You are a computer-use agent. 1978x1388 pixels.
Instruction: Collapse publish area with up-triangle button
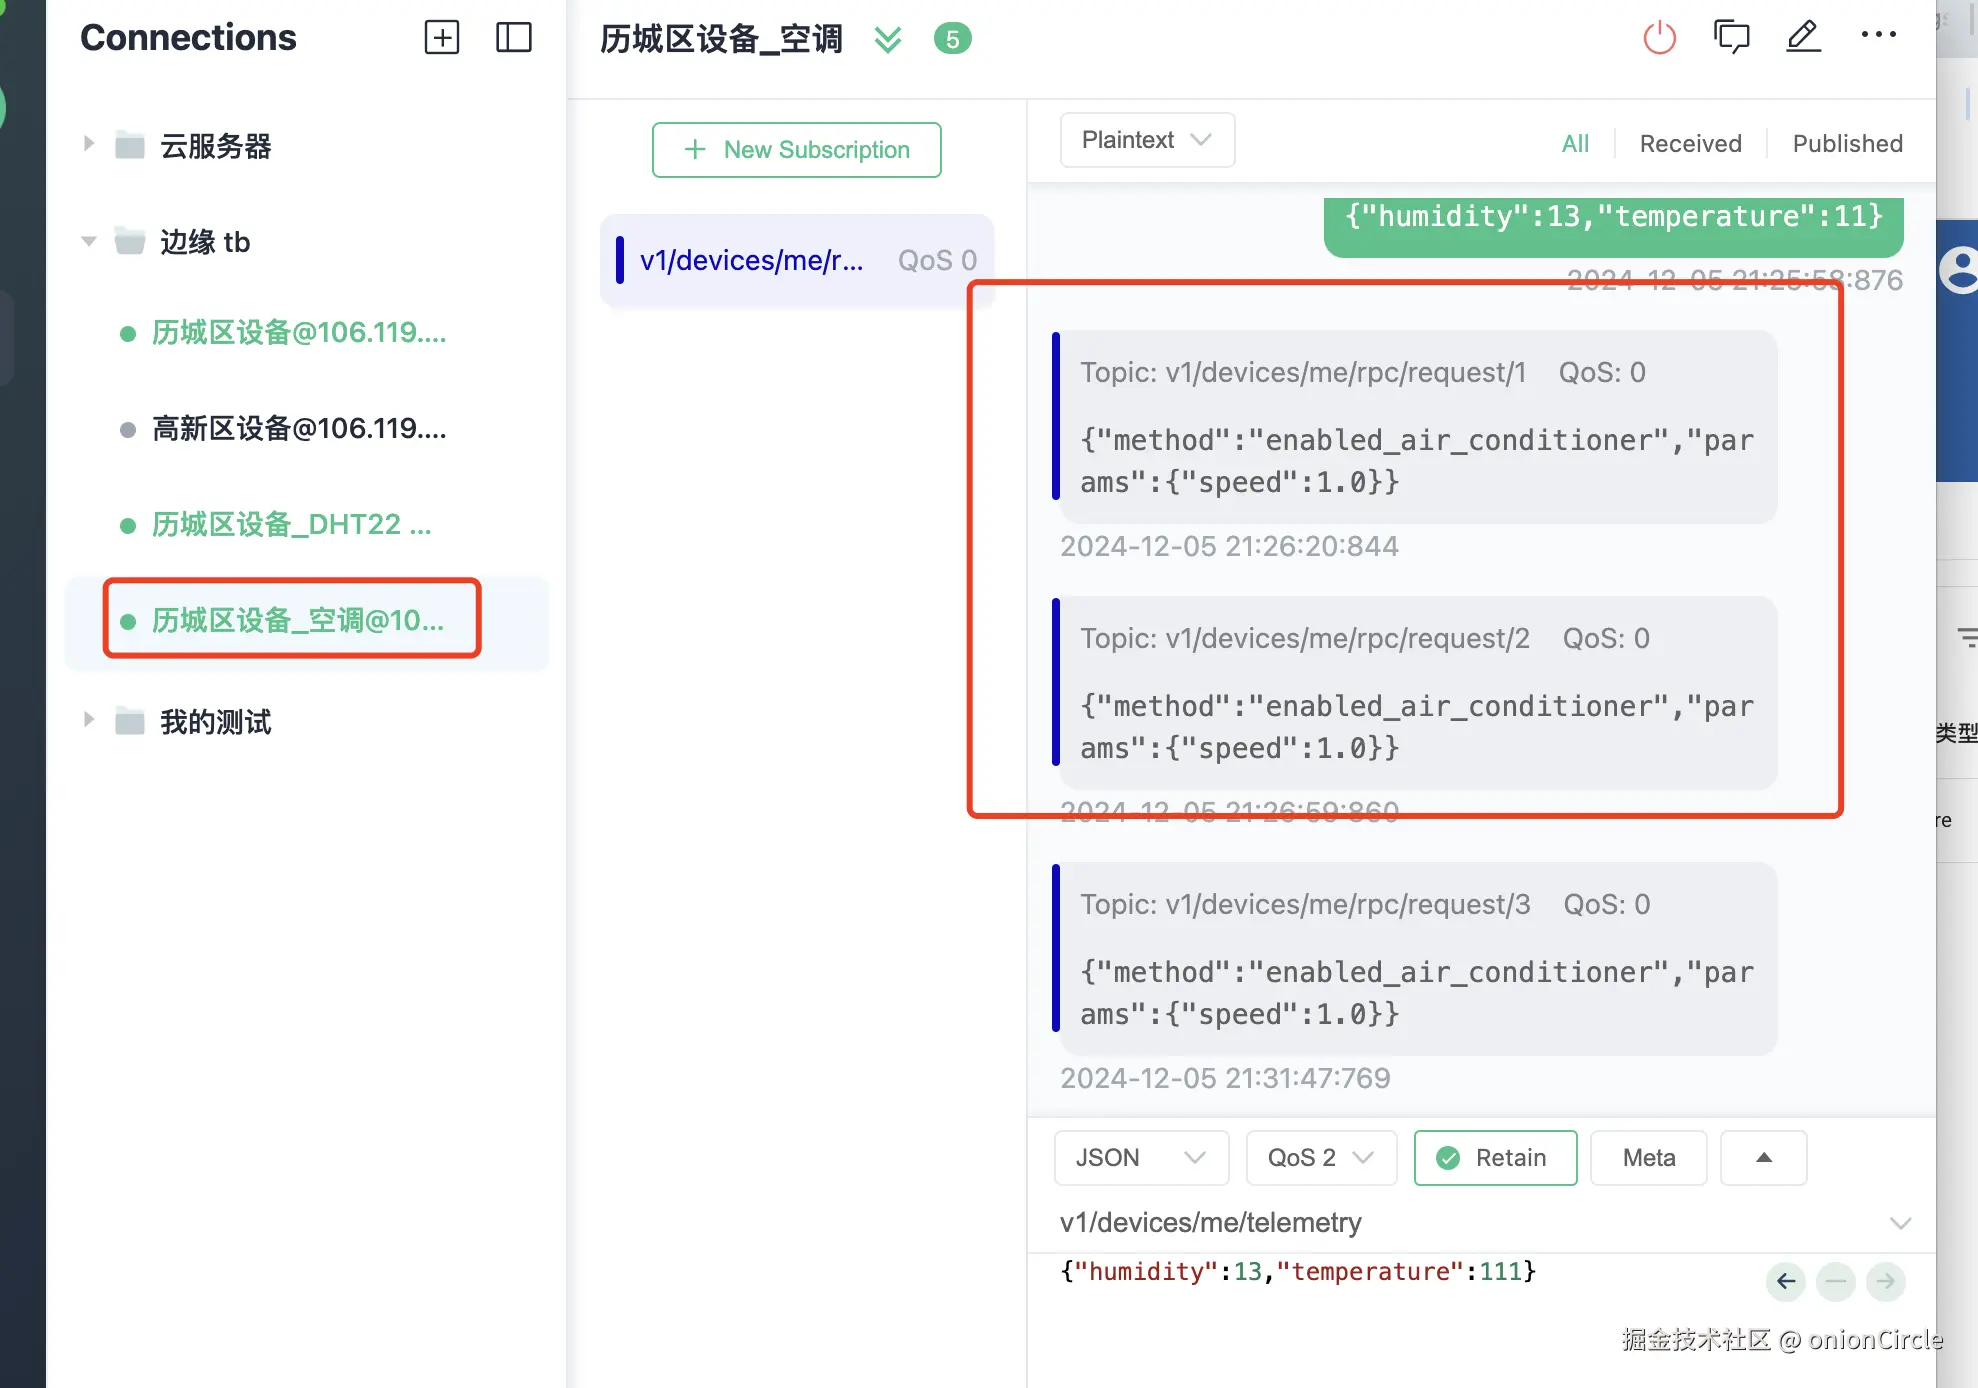click(x=1763, y=1158)
